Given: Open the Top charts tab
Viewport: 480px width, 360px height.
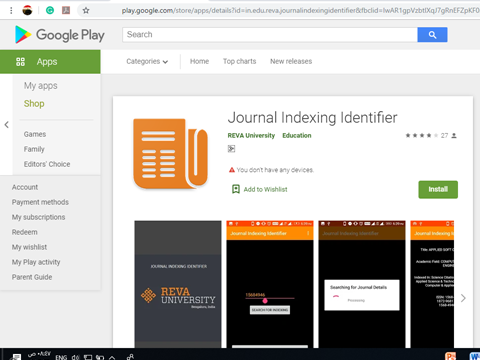Looking at the screenshot, I should (x=239, y=61).
